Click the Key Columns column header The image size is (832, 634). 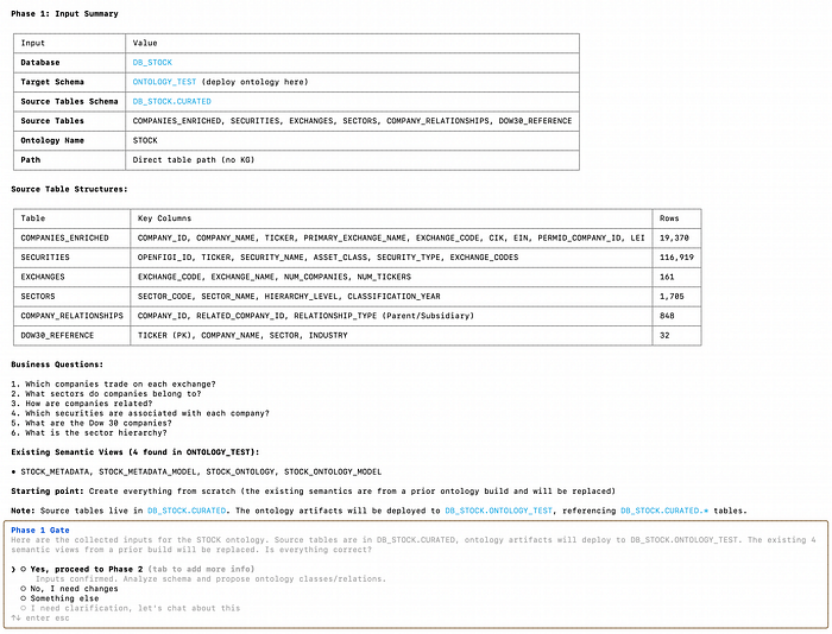(x=164, y=218)
